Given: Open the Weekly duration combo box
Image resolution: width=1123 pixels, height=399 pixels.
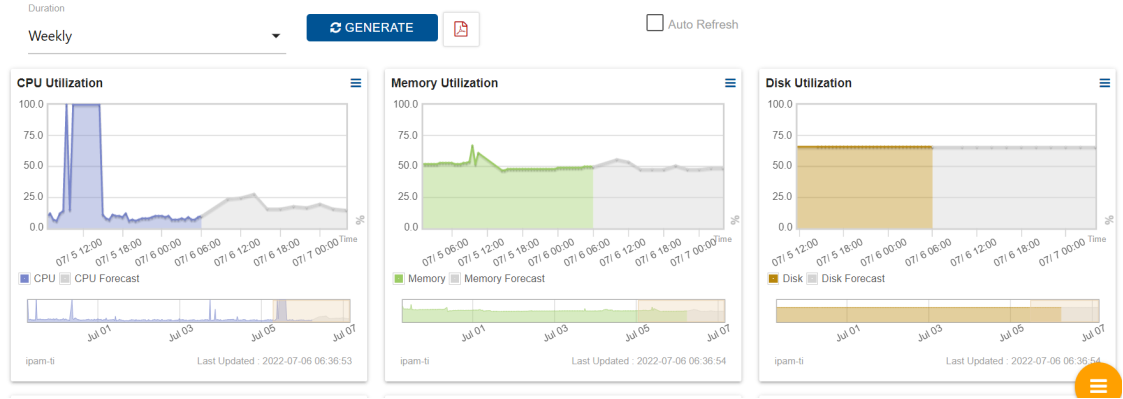Looking at the screenshot, I should pyautogui.click(x=157, y=37).
